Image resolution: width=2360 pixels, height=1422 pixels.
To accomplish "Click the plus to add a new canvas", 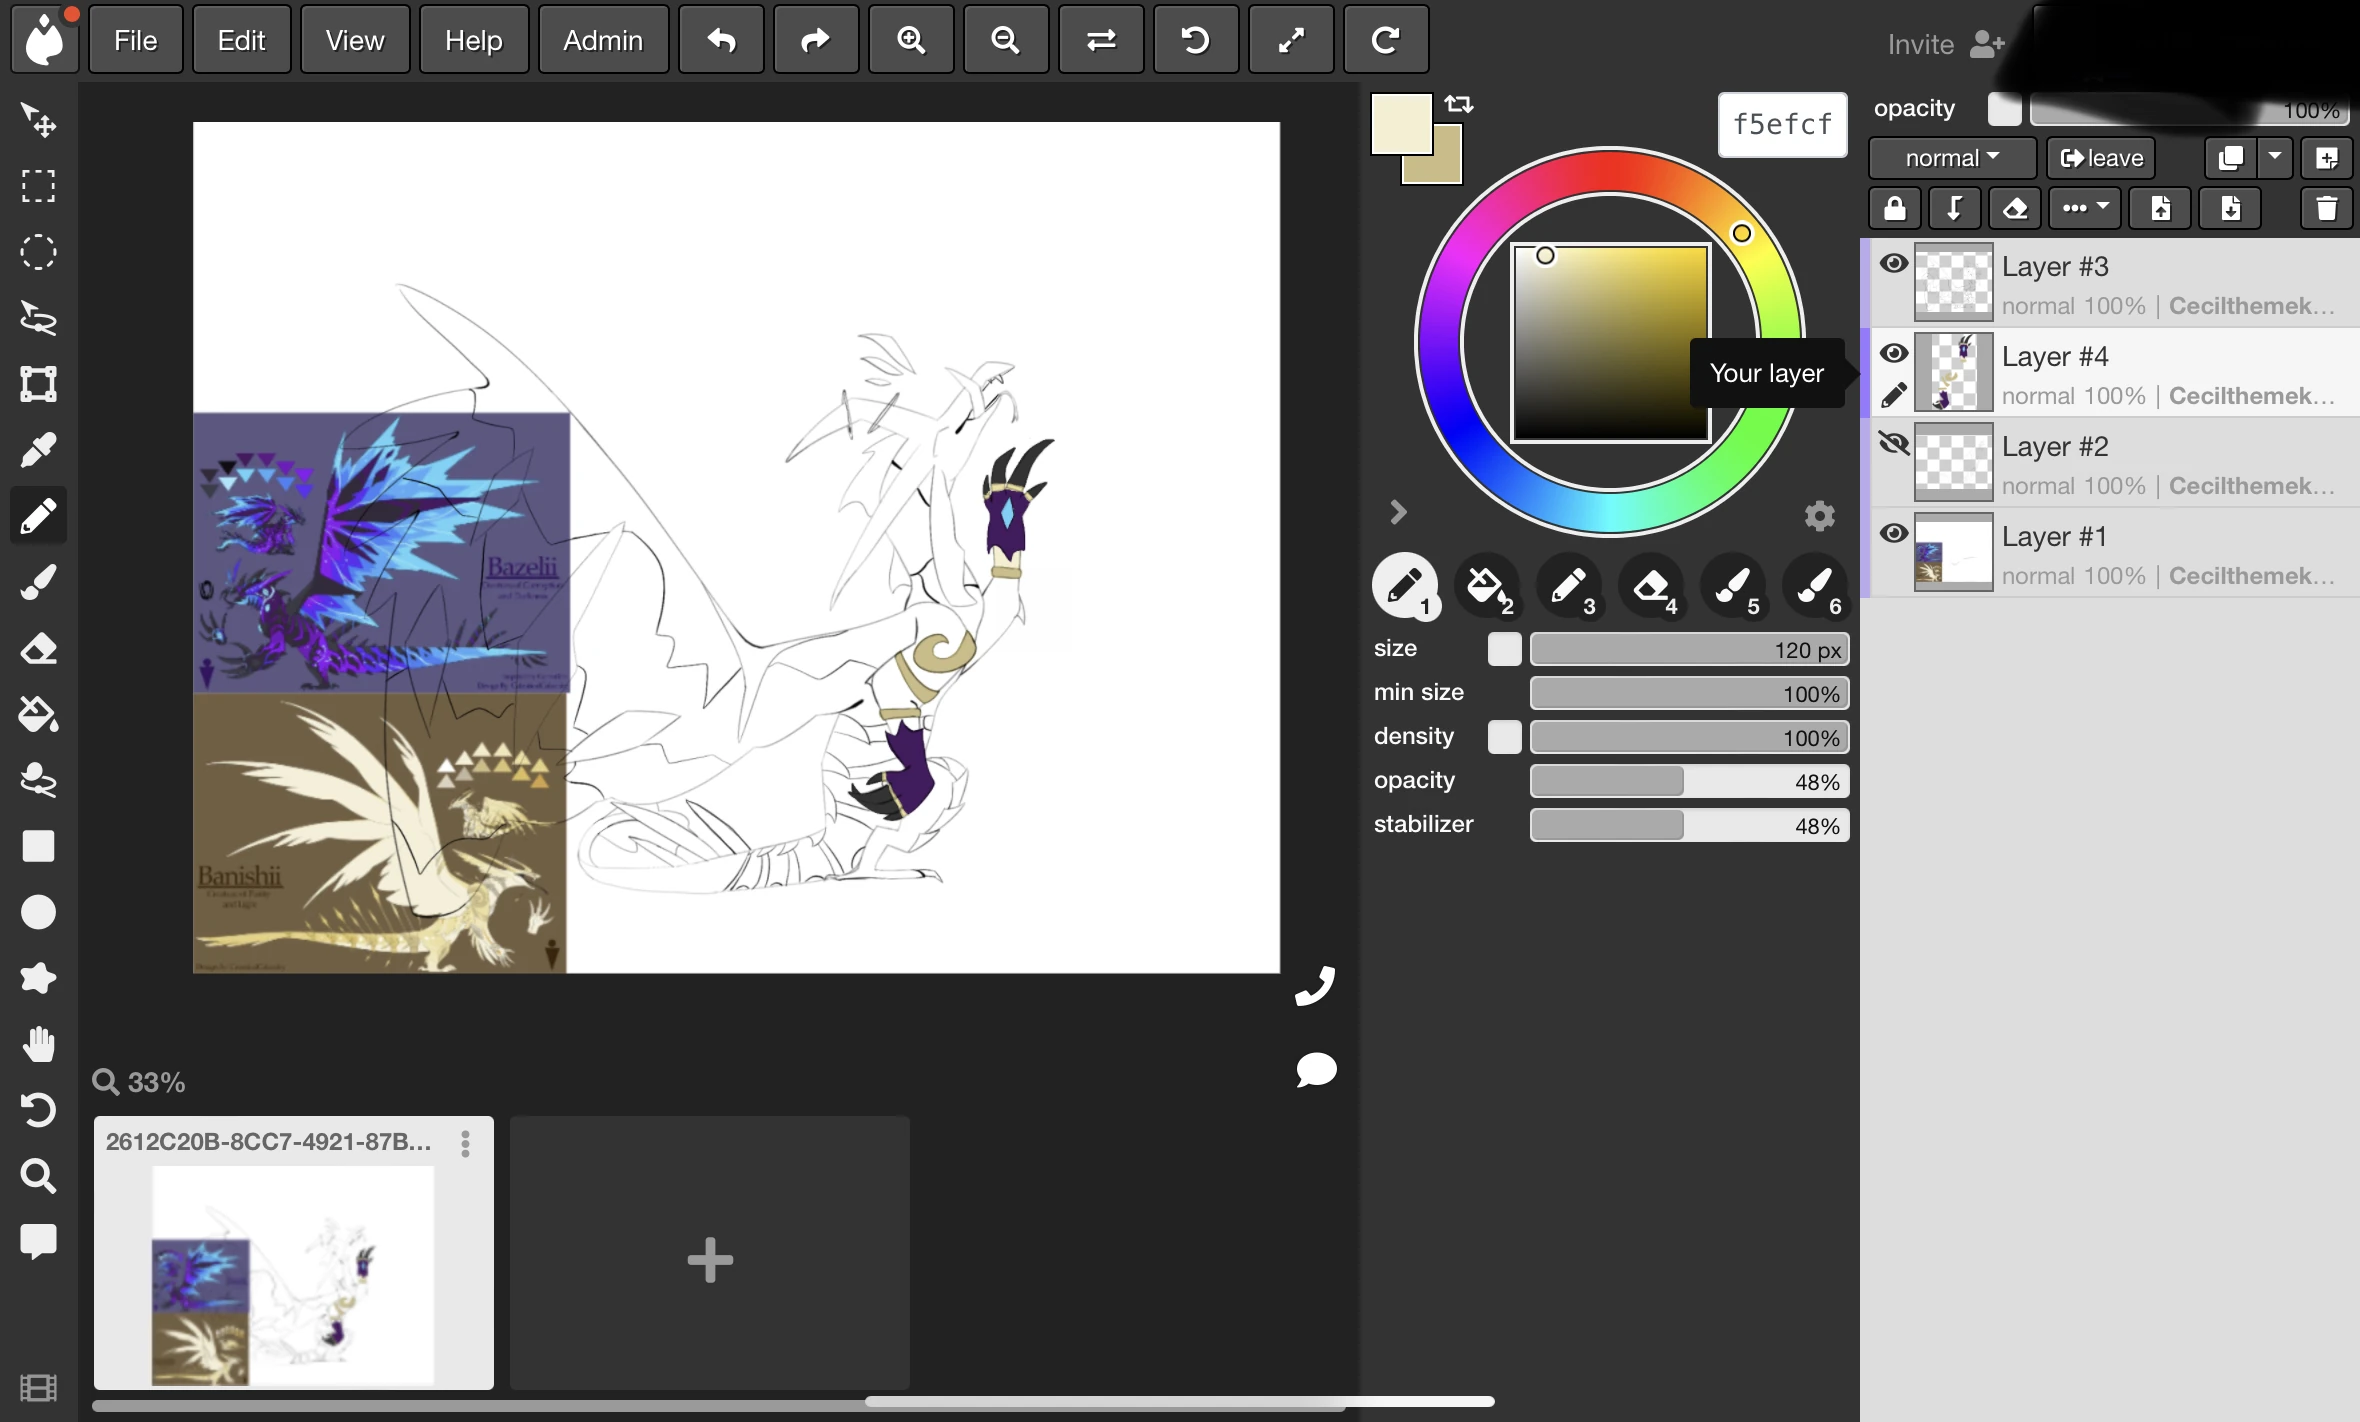I will pyautogui.click(x=709, y=1259).
